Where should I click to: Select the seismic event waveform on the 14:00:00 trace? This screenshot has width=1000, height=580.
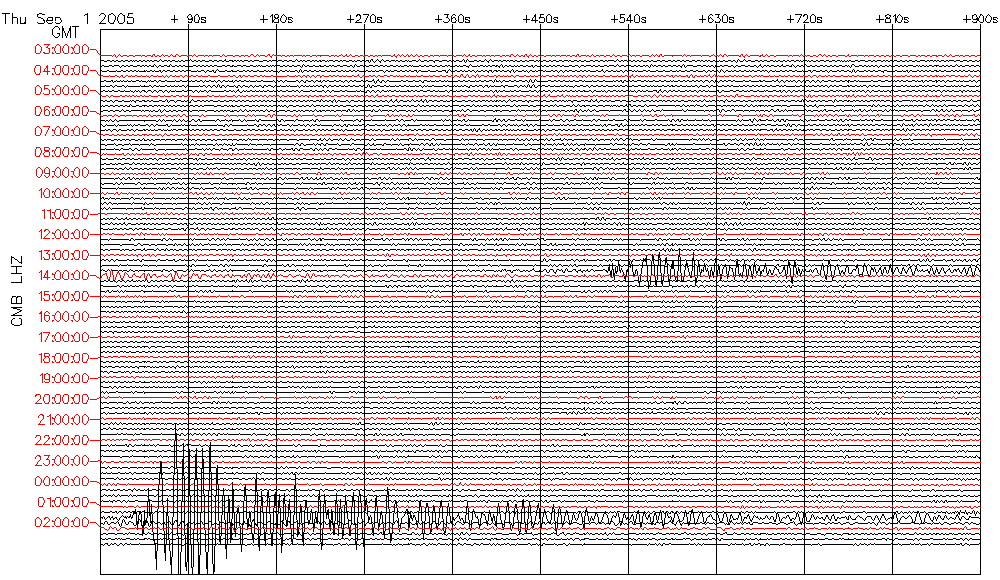(670, 270)
